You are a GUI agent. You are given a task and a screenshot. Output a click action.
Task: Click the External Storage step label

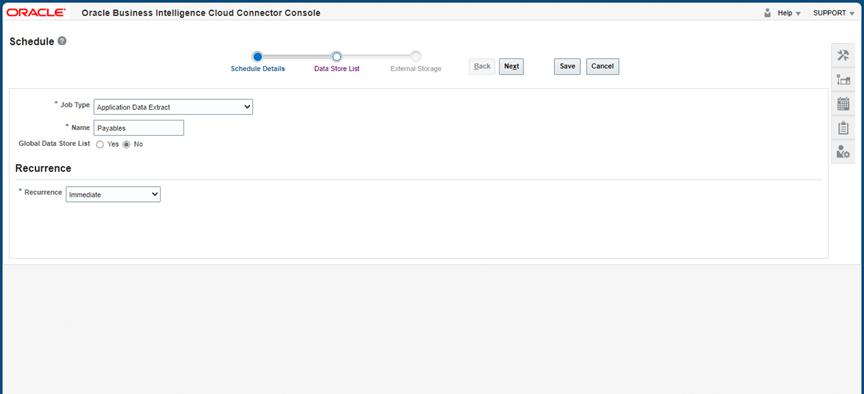point(416,69)
